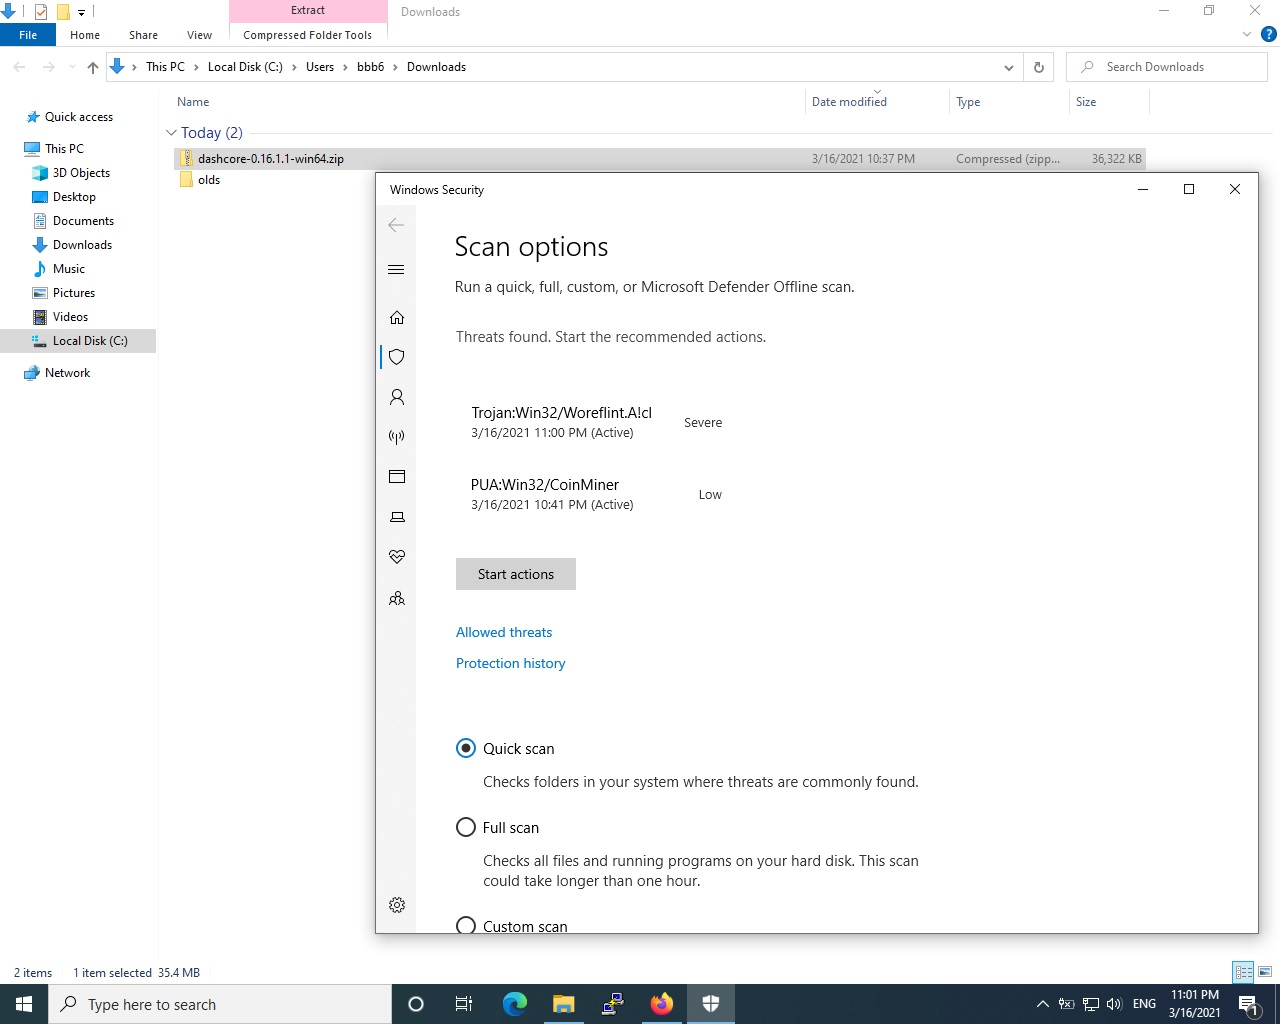The width and height of the screenshot is (1280, 1024).
Task: Open Device performance & health heart icon
Action: point(397,557)
